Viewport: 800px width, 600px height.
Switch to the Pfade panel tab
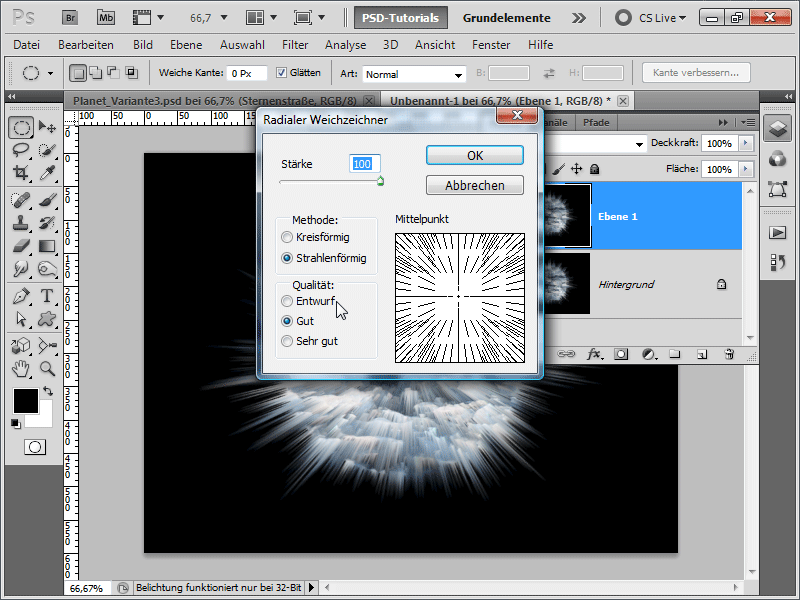[596, 122]
